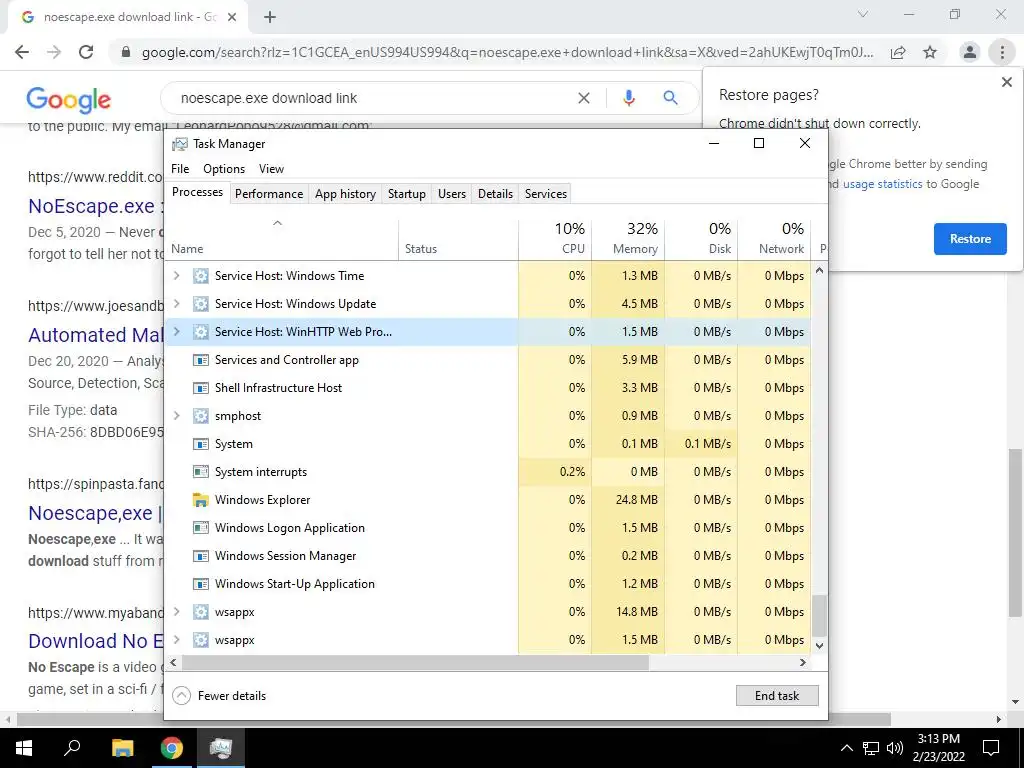Bookmark this page with the star icon

[x=930, y=52]
